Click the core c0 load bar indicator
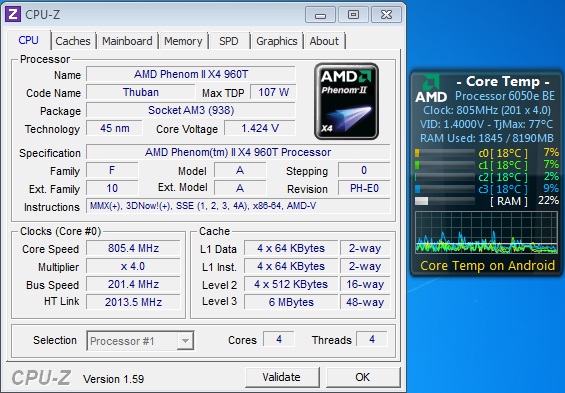 point(445,153)
